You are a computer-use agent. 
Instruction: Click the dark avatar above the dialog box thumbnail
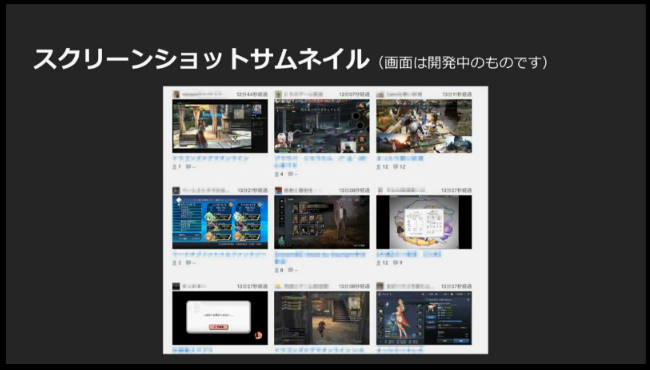pos(176,286)
